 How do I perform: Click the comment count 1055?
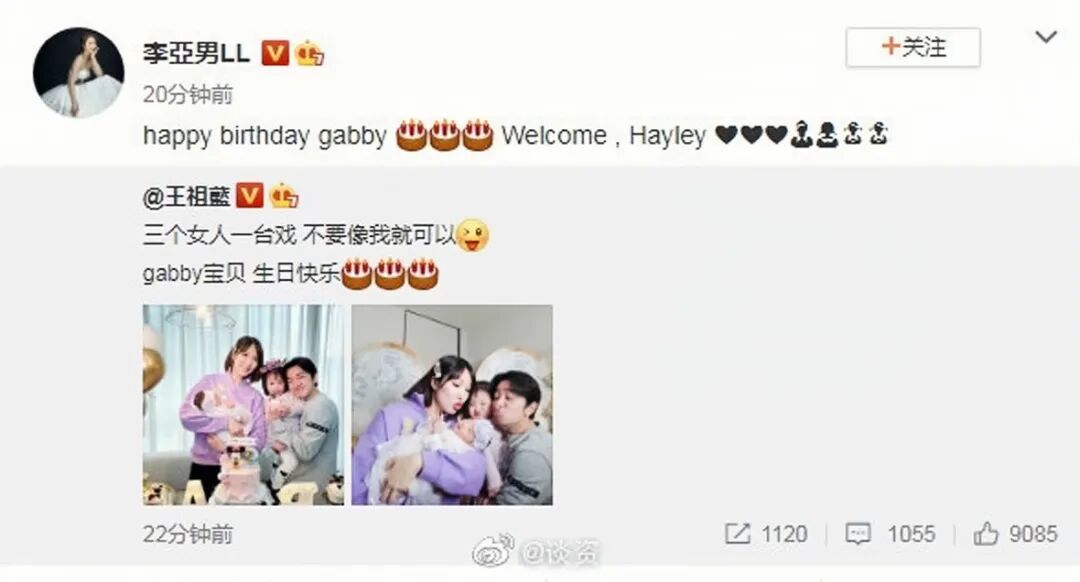coord(911,534)
